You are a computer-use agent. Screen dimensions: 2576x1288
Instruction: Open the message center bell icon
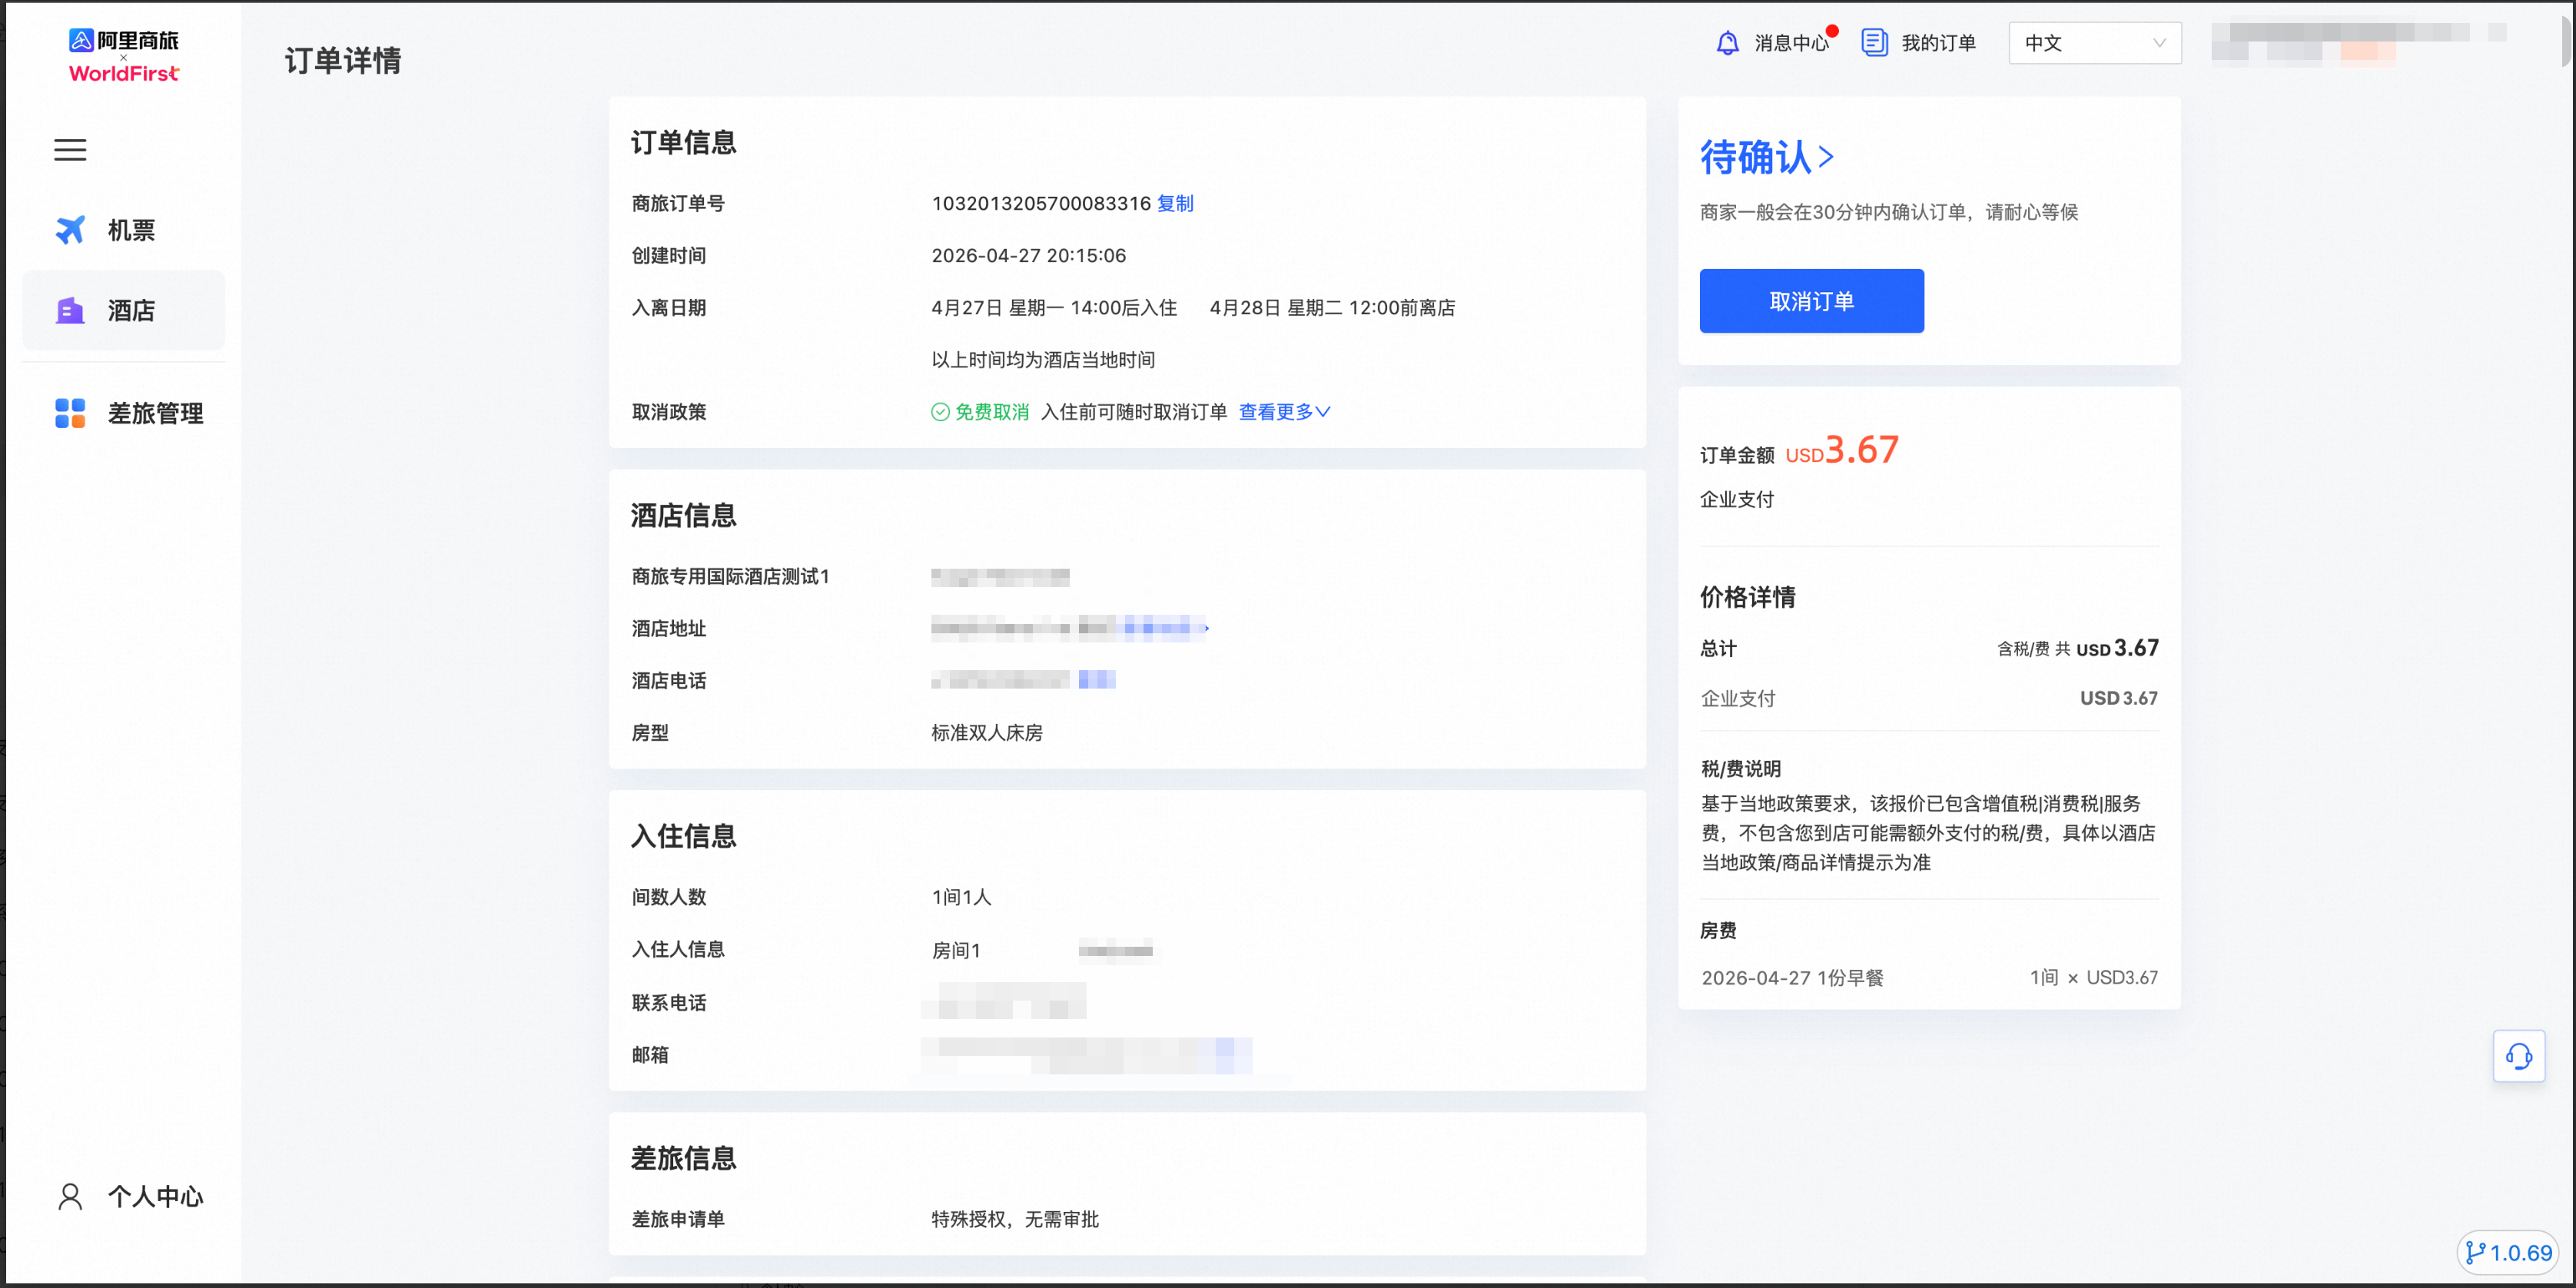point(1727,43)
